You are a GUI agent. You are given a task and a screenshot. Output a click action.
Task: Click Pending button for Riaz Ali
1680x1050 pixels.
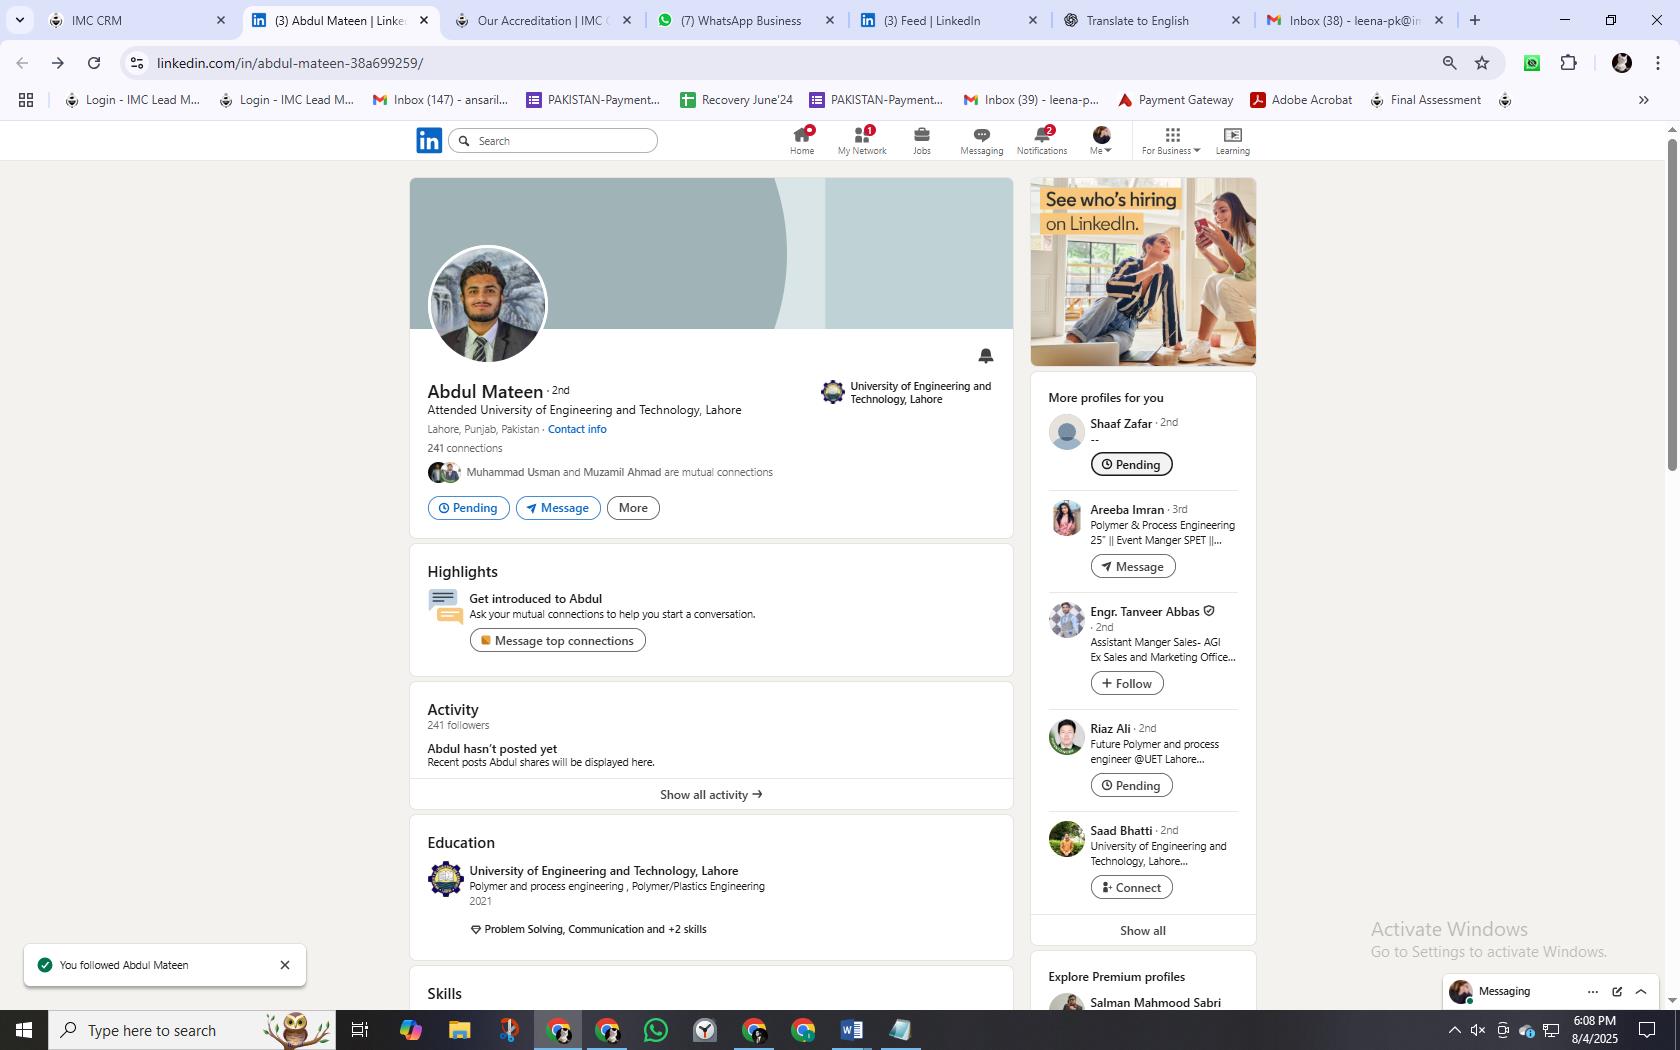1131,786
